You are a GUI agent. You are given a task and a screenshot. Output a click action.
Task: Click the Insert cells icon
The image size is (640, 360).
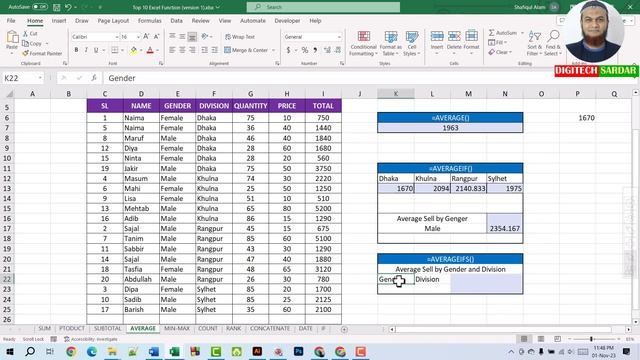[x=437, y=37]
